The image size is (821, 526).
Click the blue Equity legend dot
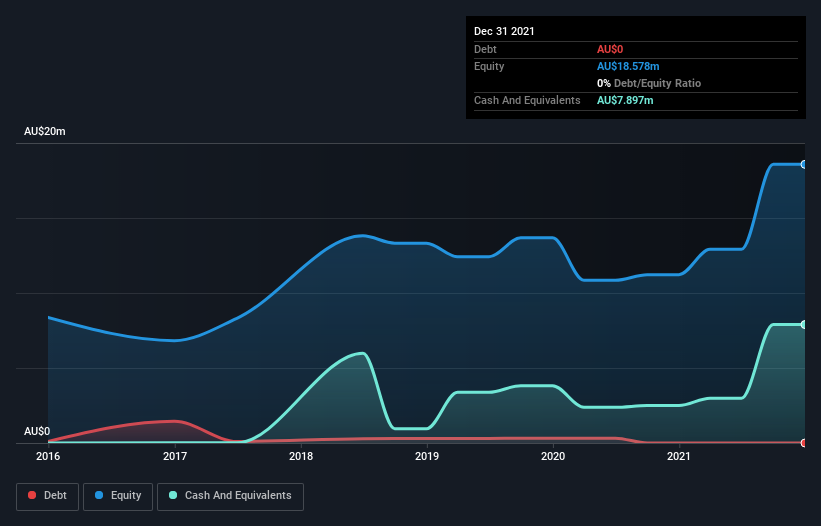pos(99,495)
